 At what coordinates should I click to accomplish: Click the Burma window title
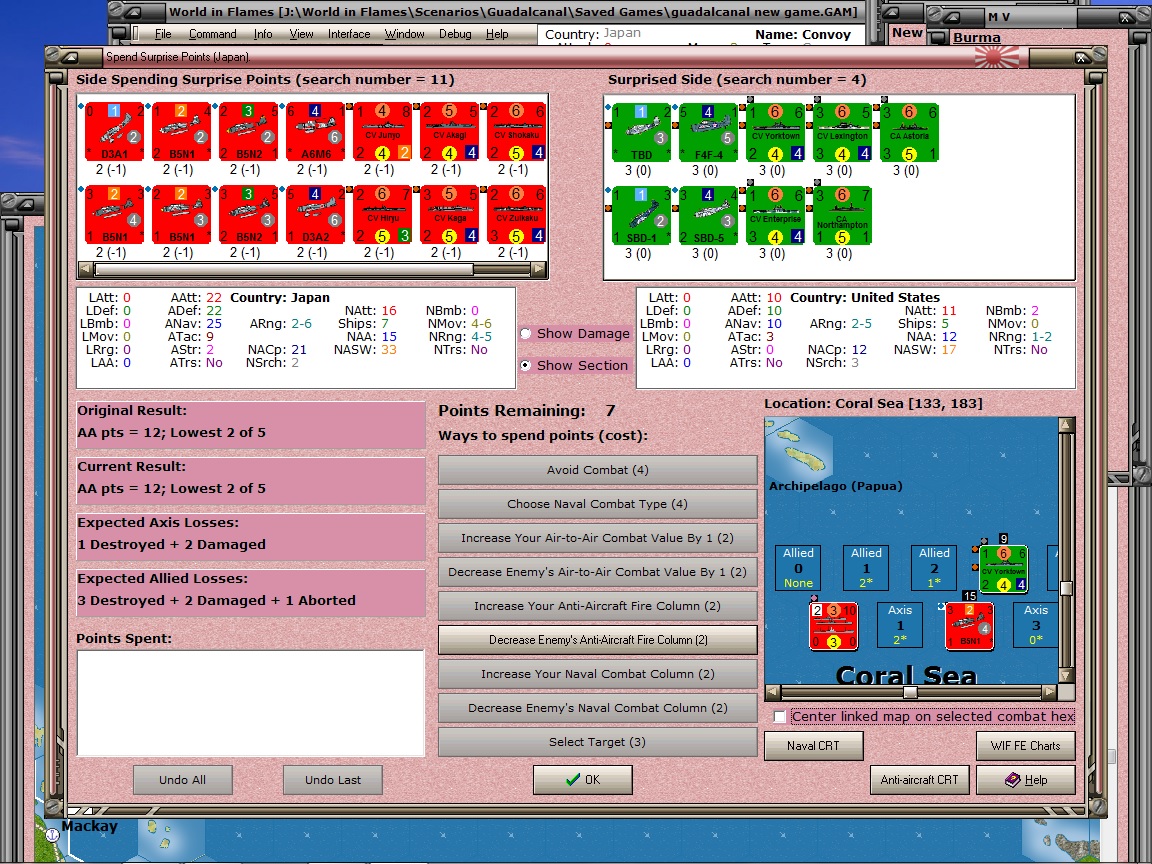[x=976, y=37]
